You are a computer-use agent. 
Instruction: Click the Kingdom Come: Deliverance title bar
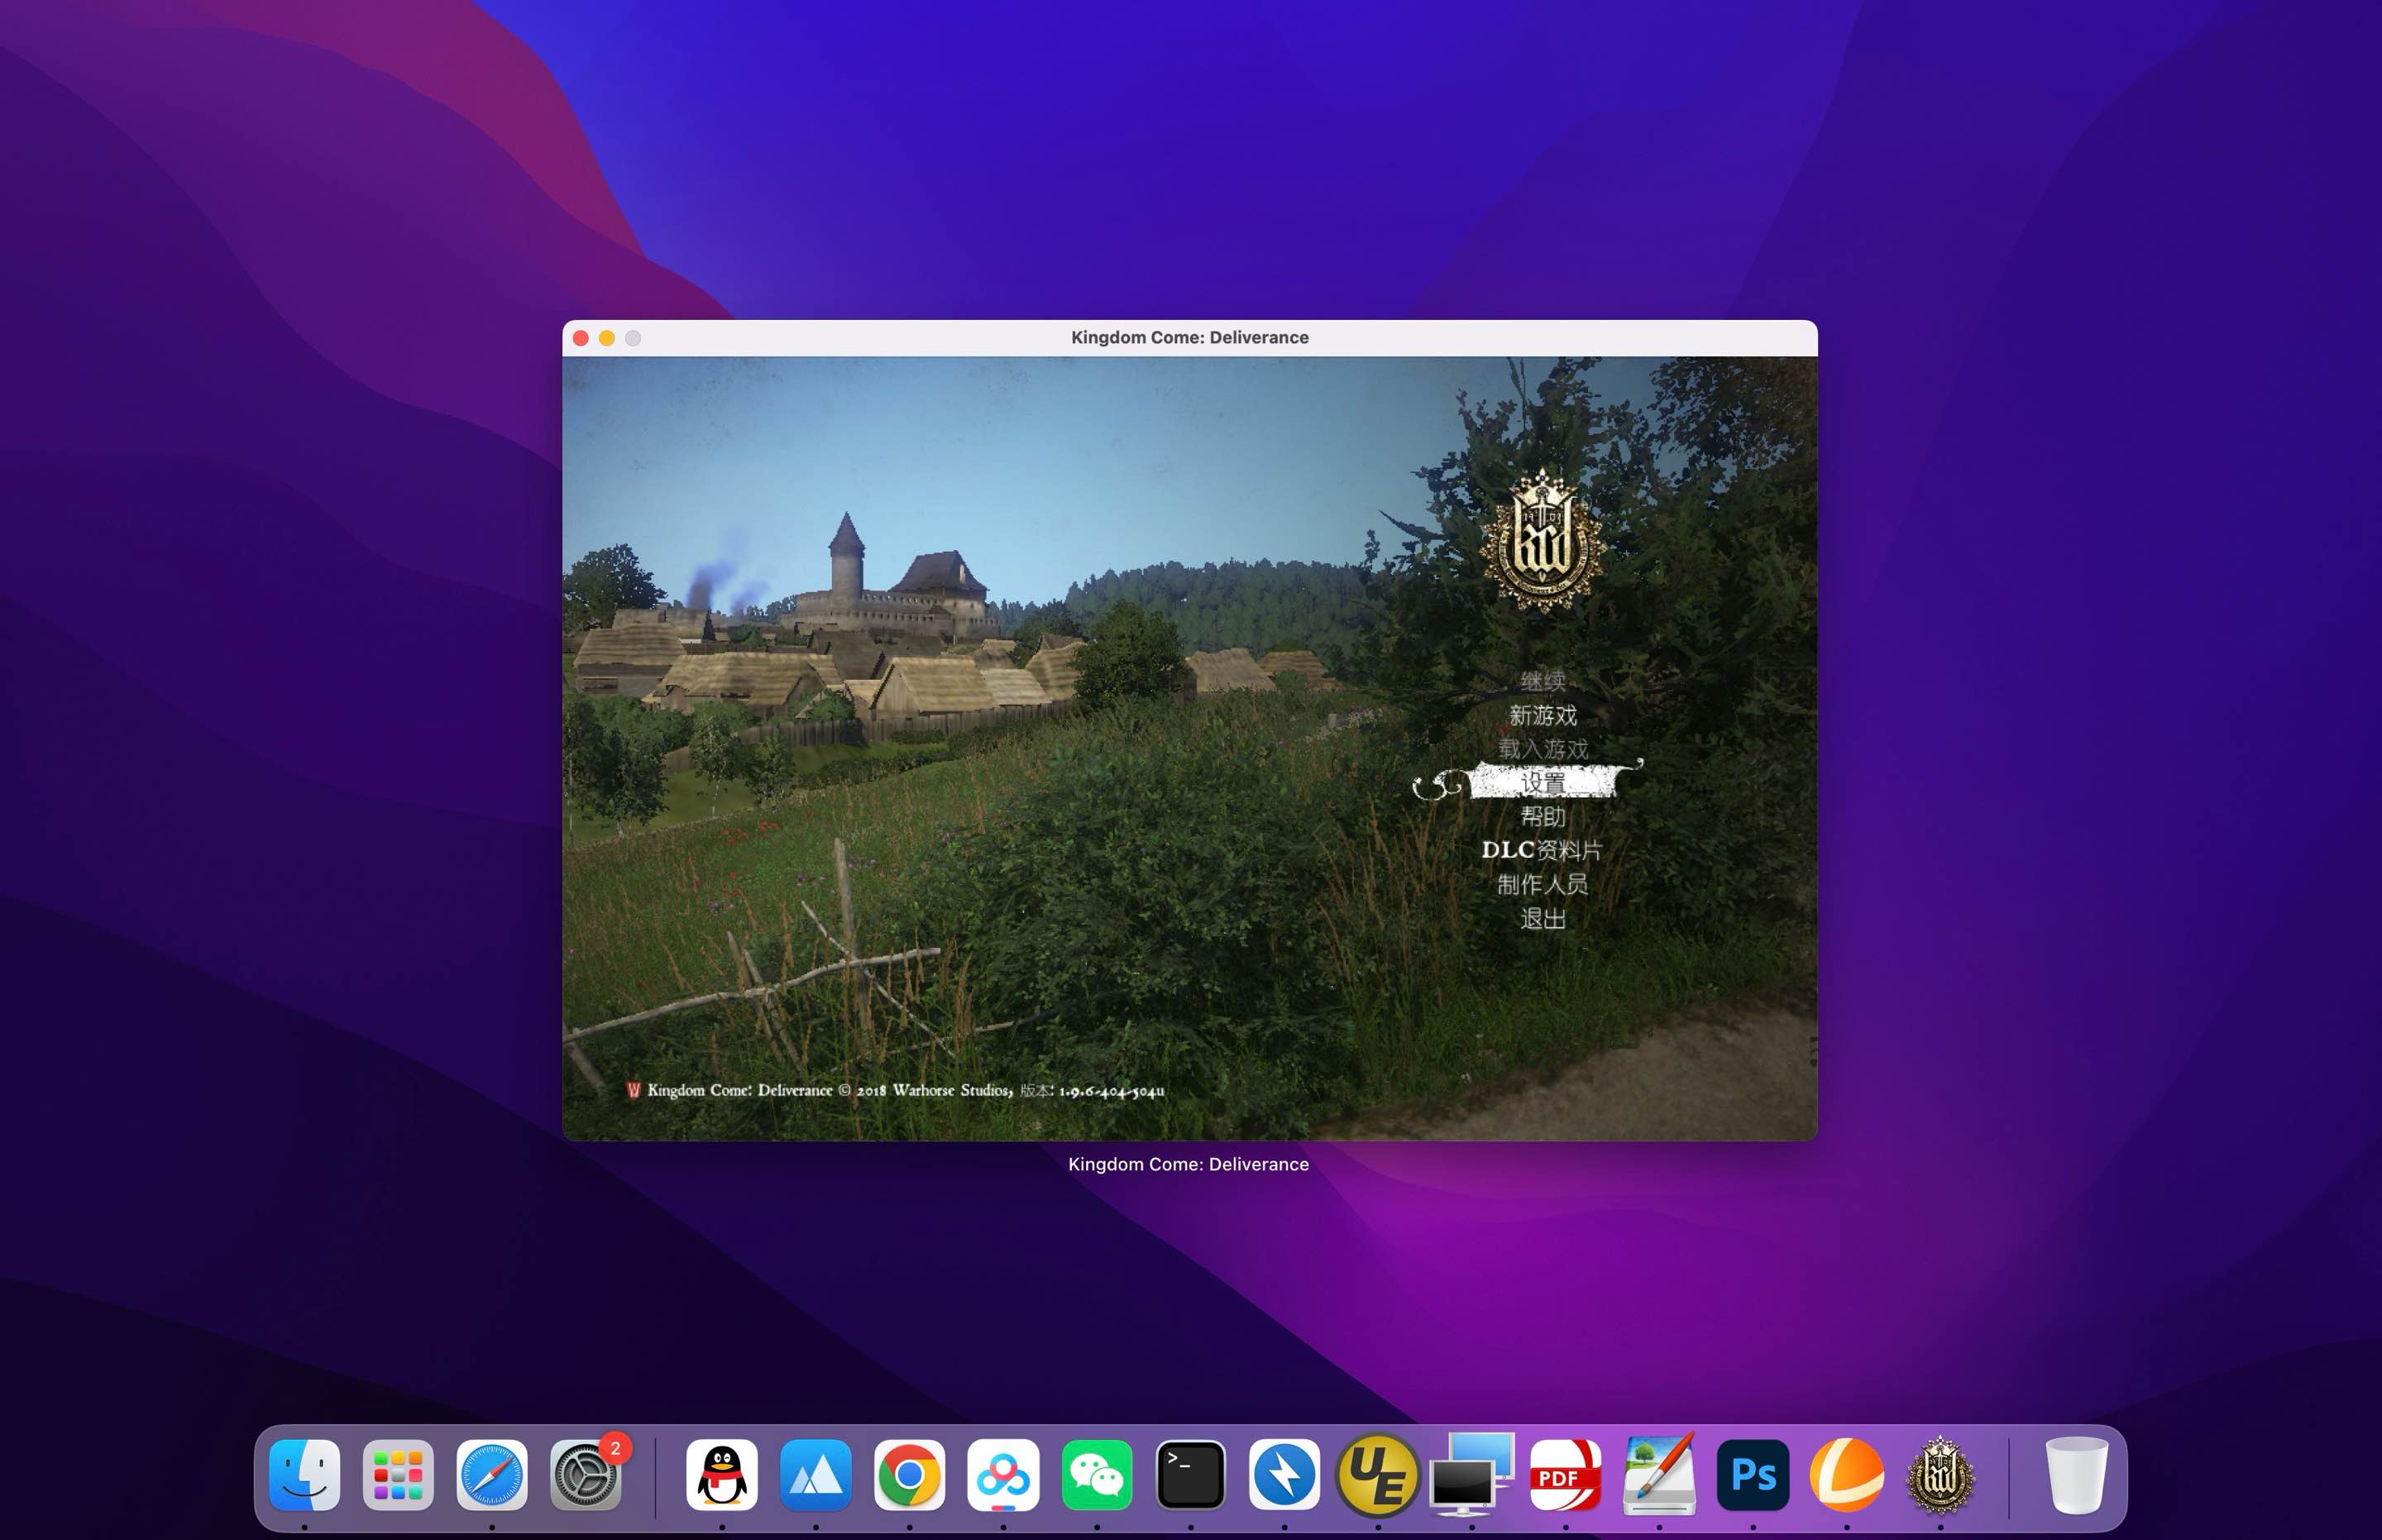point(1190,338)
